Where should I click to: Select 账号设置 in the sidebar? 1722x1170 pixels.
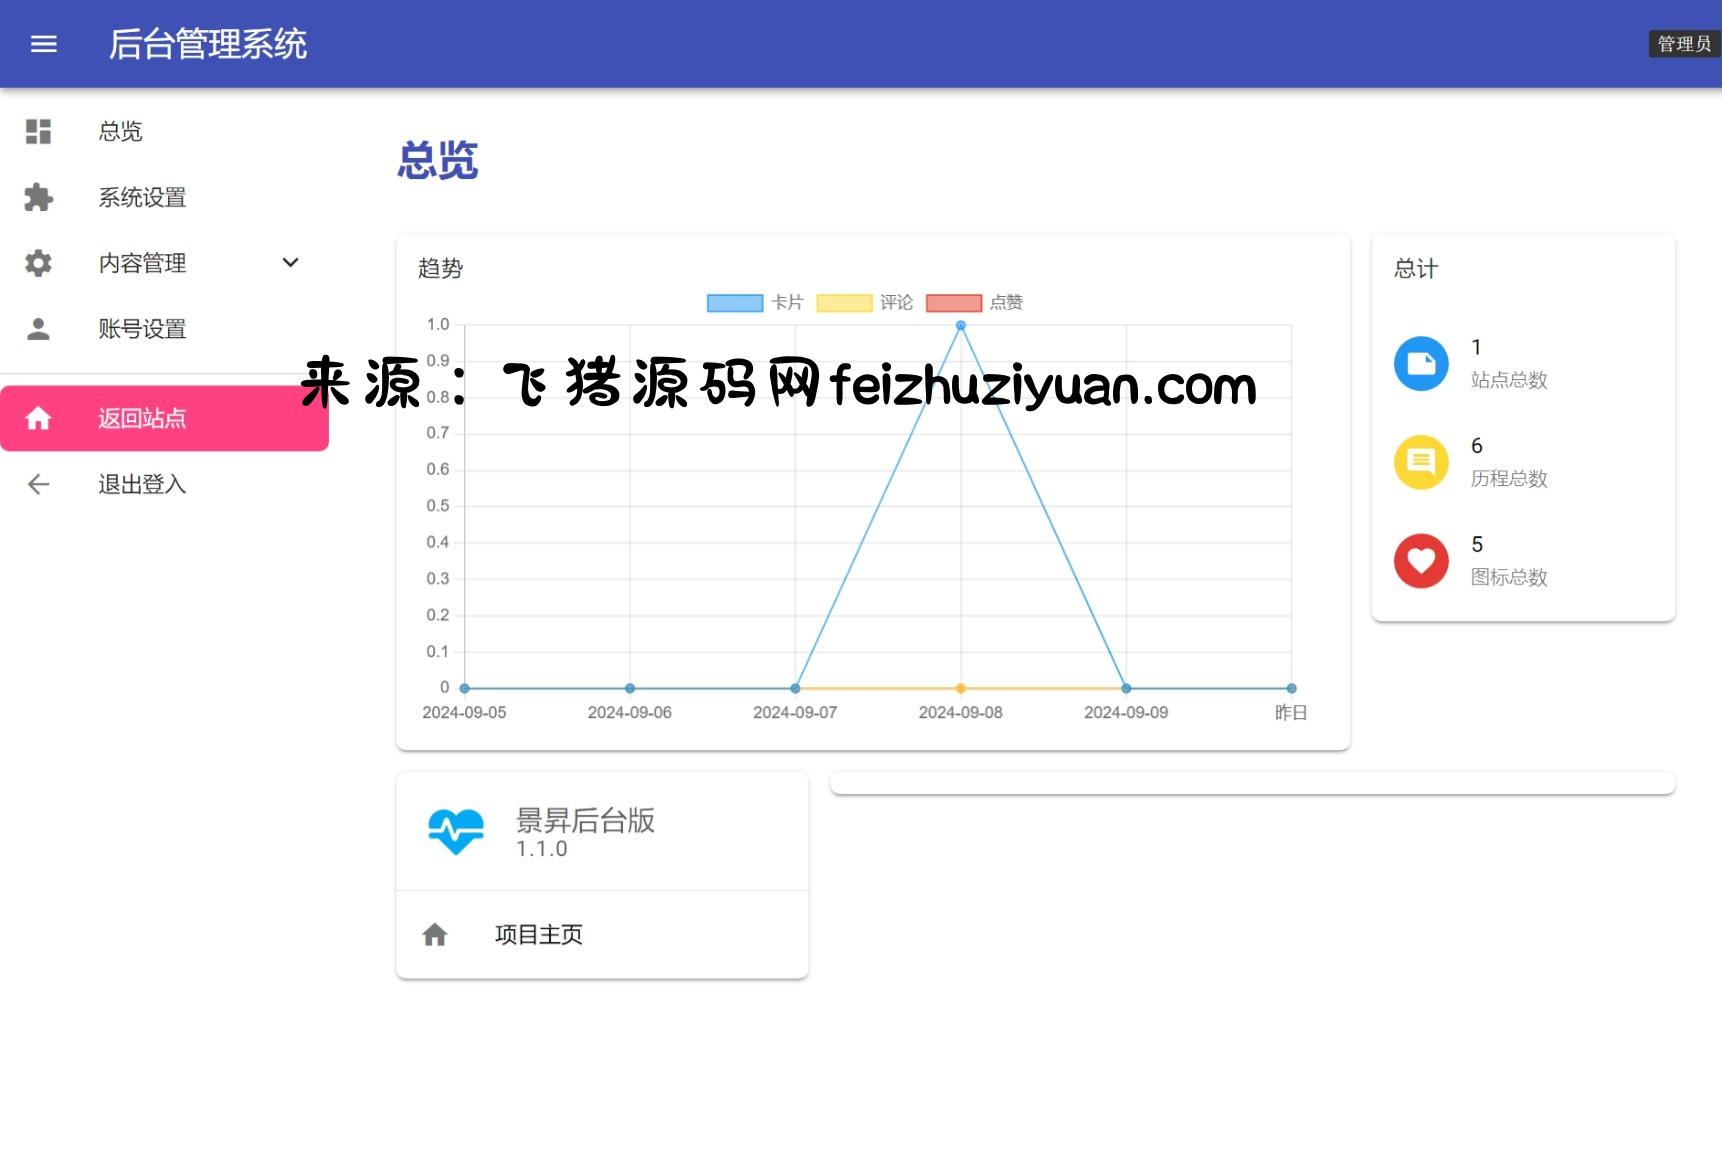142,329
